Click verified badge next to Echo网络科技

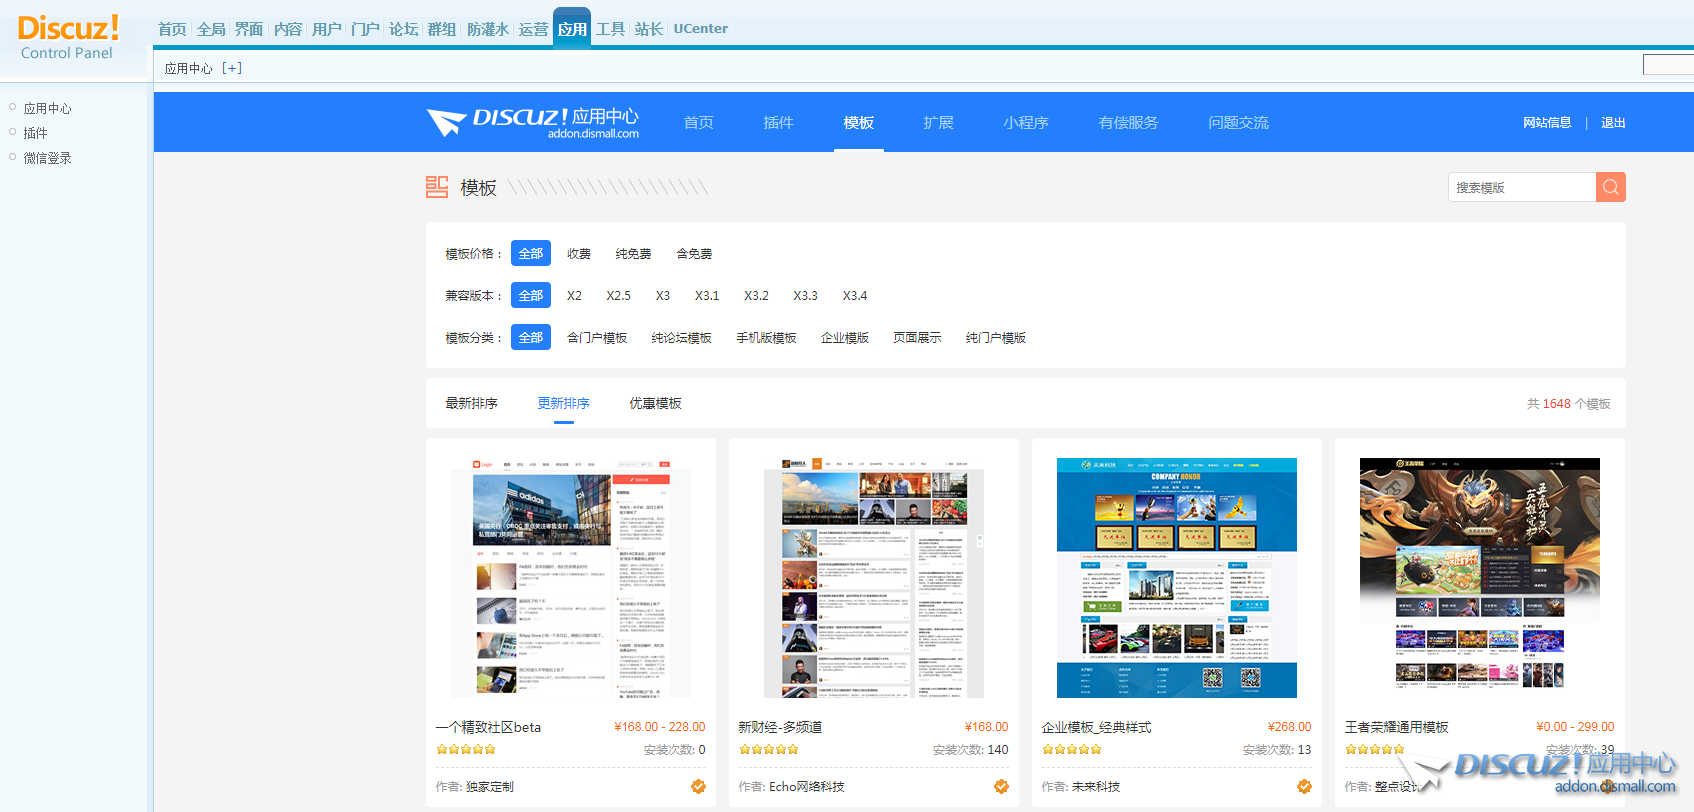1001,787
